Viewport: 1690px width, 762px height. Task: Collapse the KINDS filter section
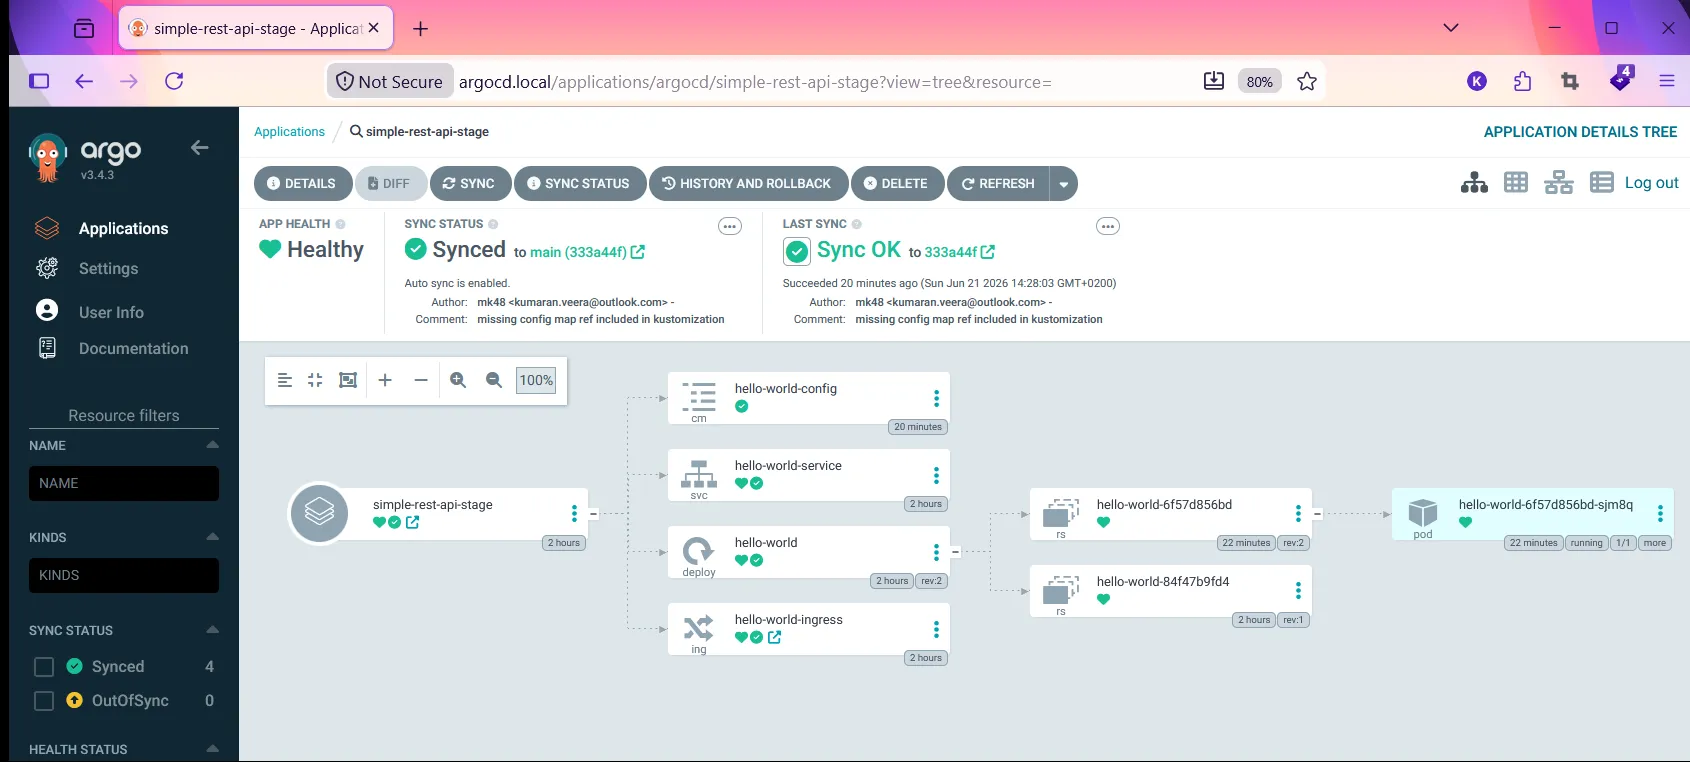pos(212,537)
